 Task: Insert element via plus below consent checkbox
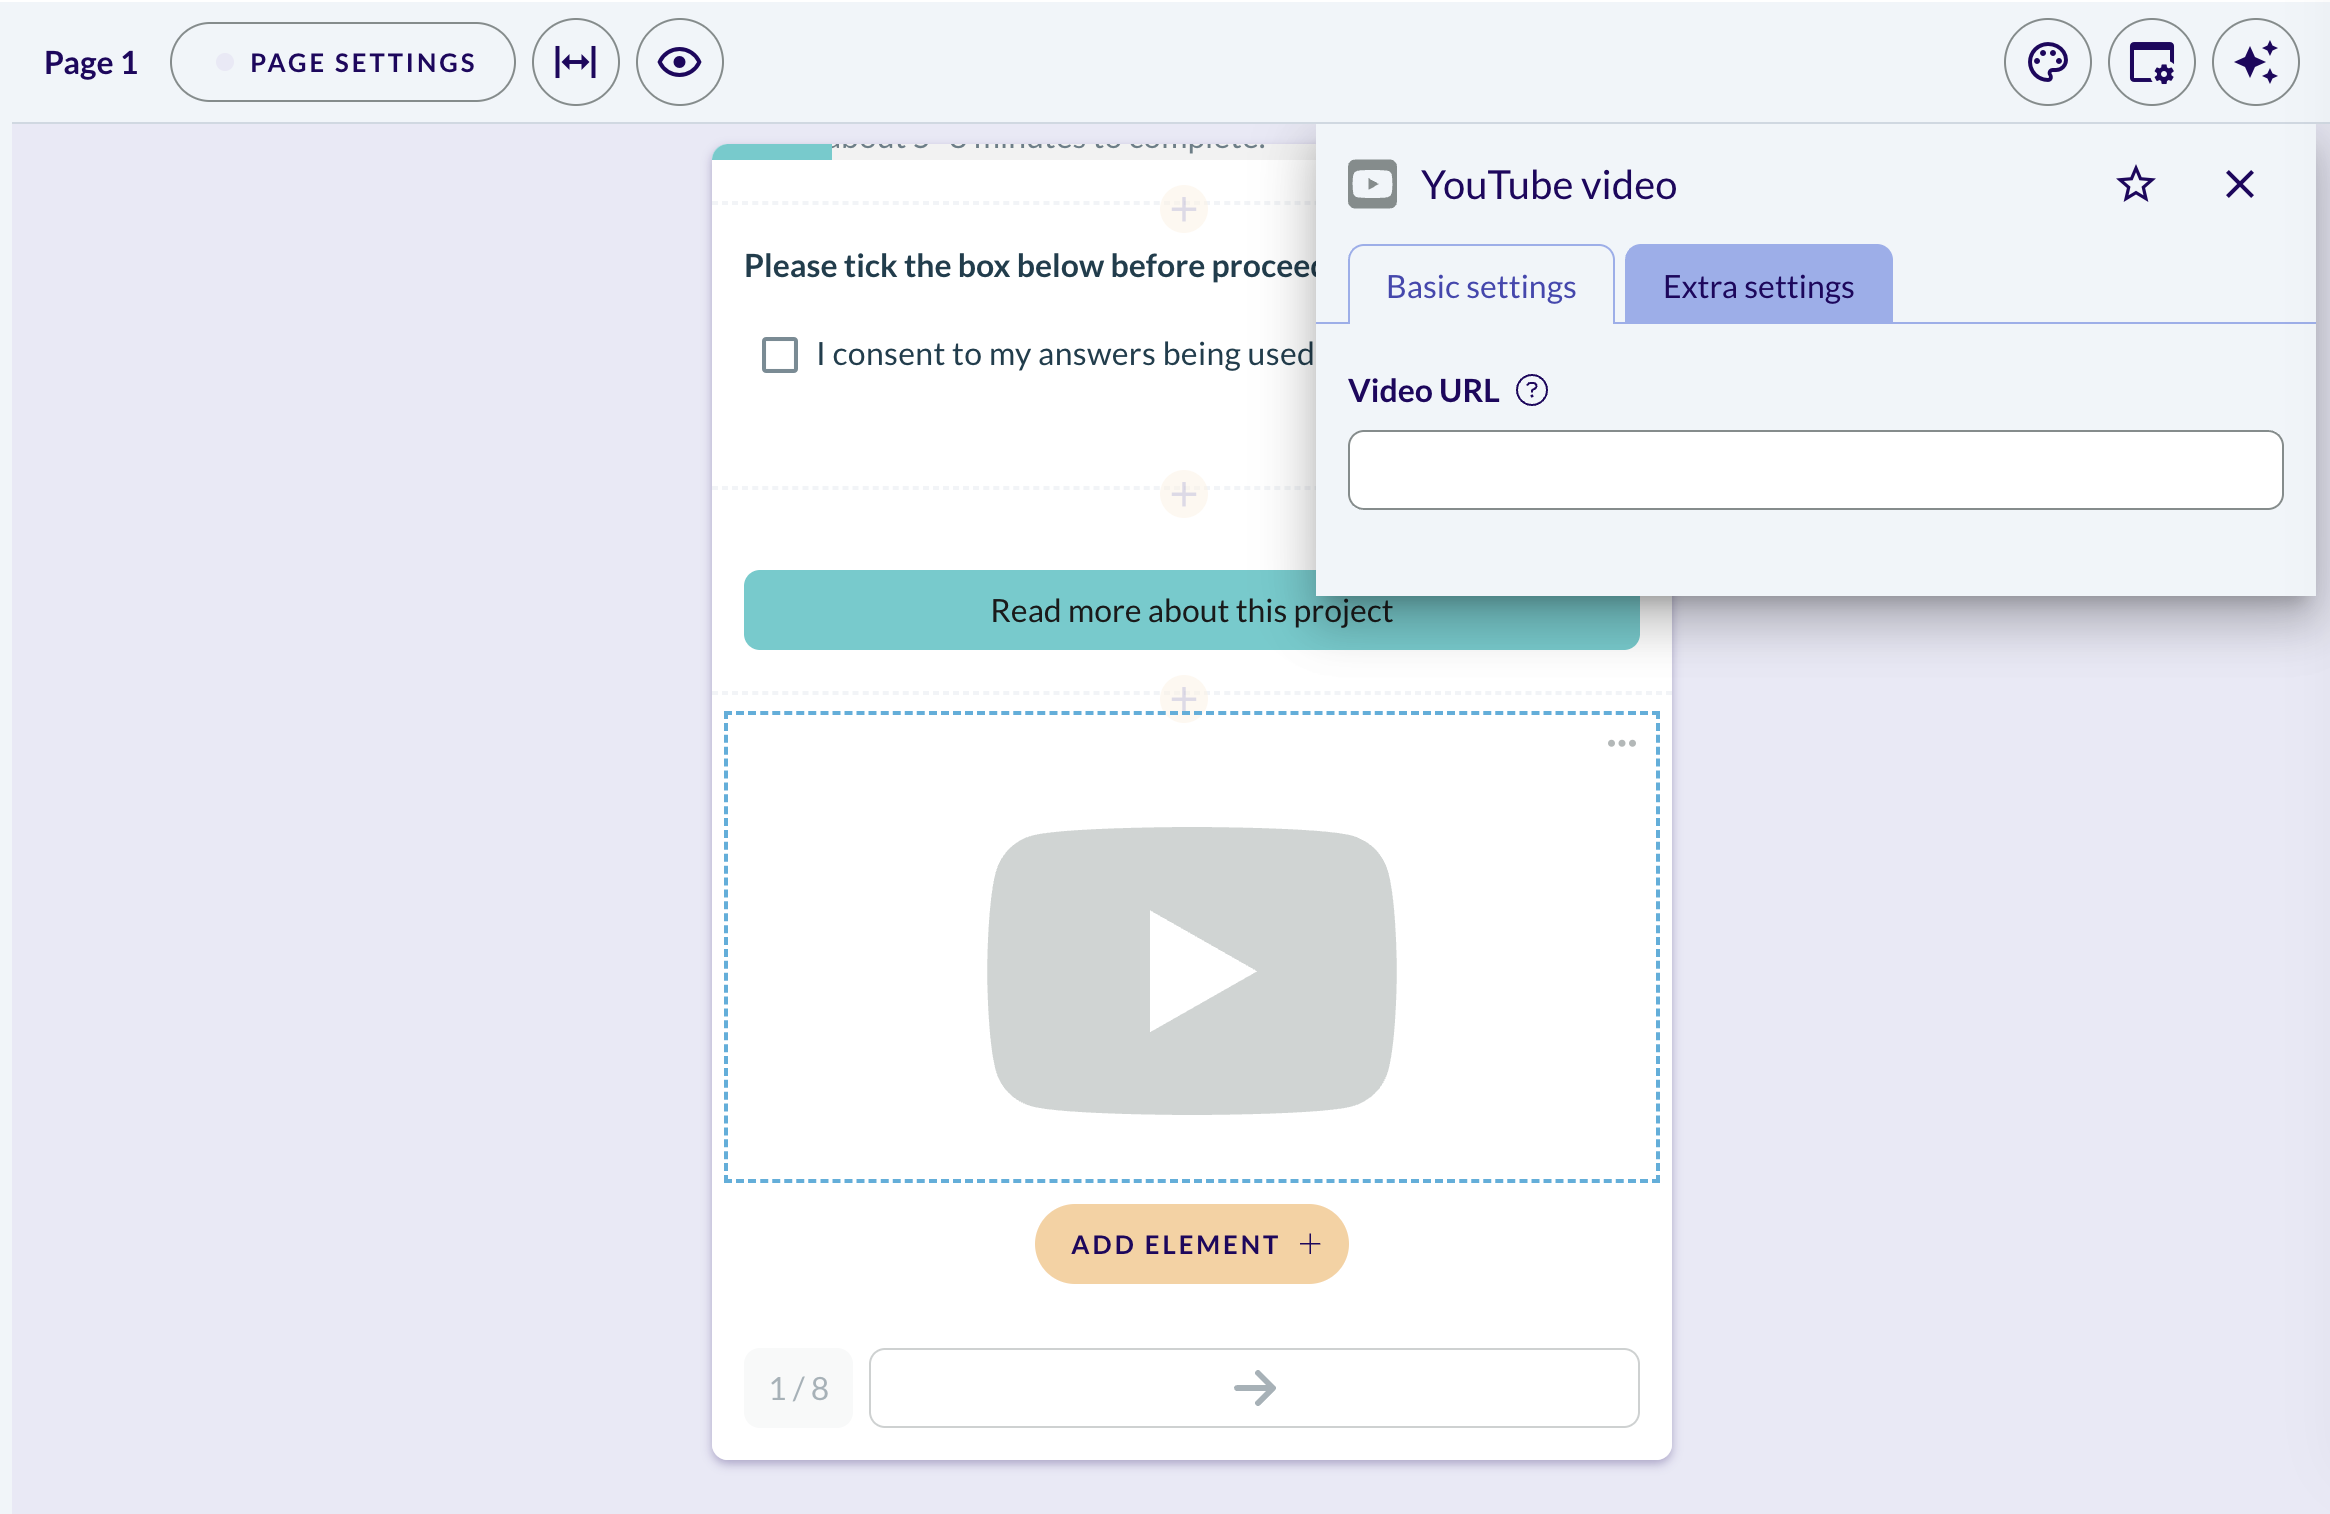click(x=1184, y=494)
